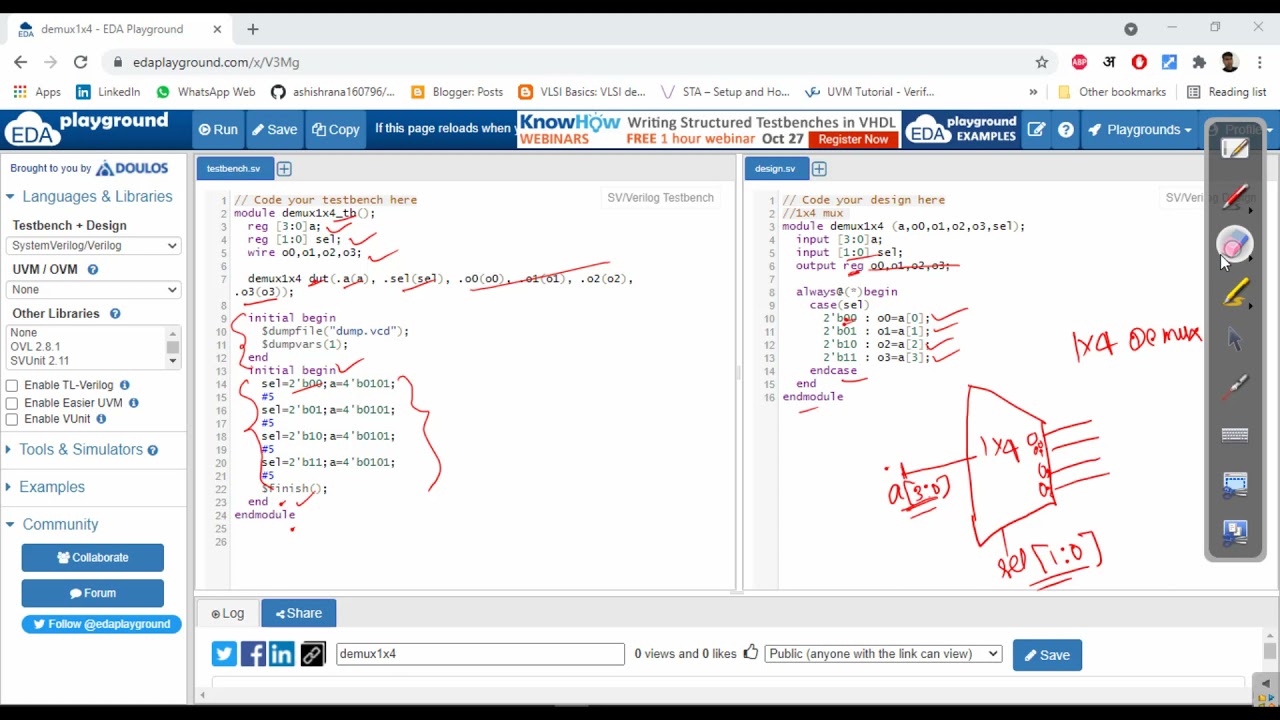Go back to previous page
This screenshot has width=1280, height=720.
point(21,62)
